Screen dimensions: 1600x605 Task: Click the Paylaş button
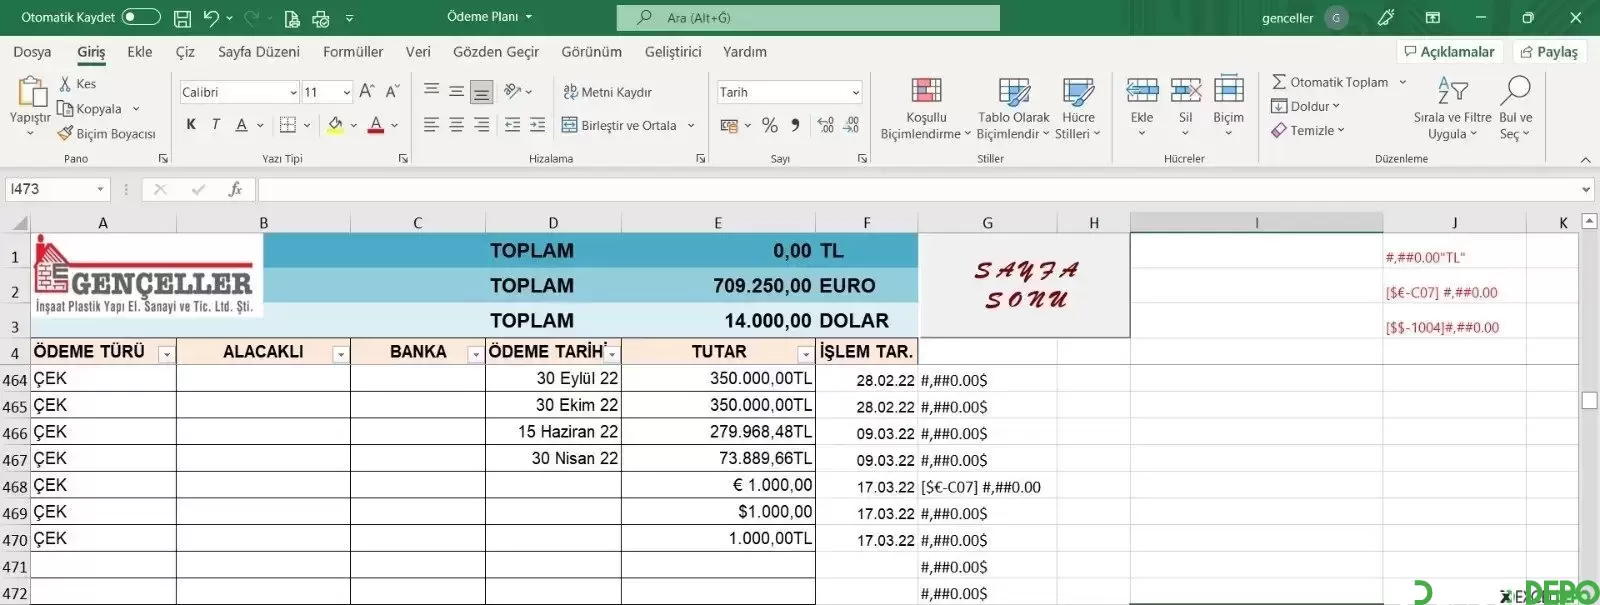click(1548, 52)
